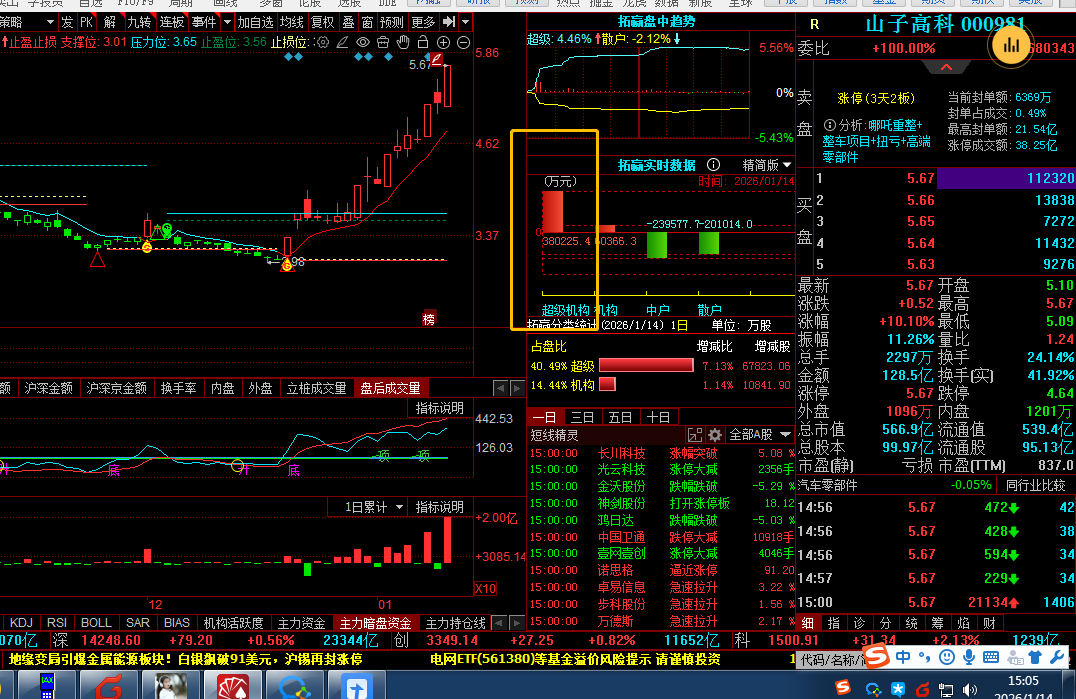Screen dimensions: 1076x699
Task: Zoom in with the plus circle icon
Action: [443, 43]
